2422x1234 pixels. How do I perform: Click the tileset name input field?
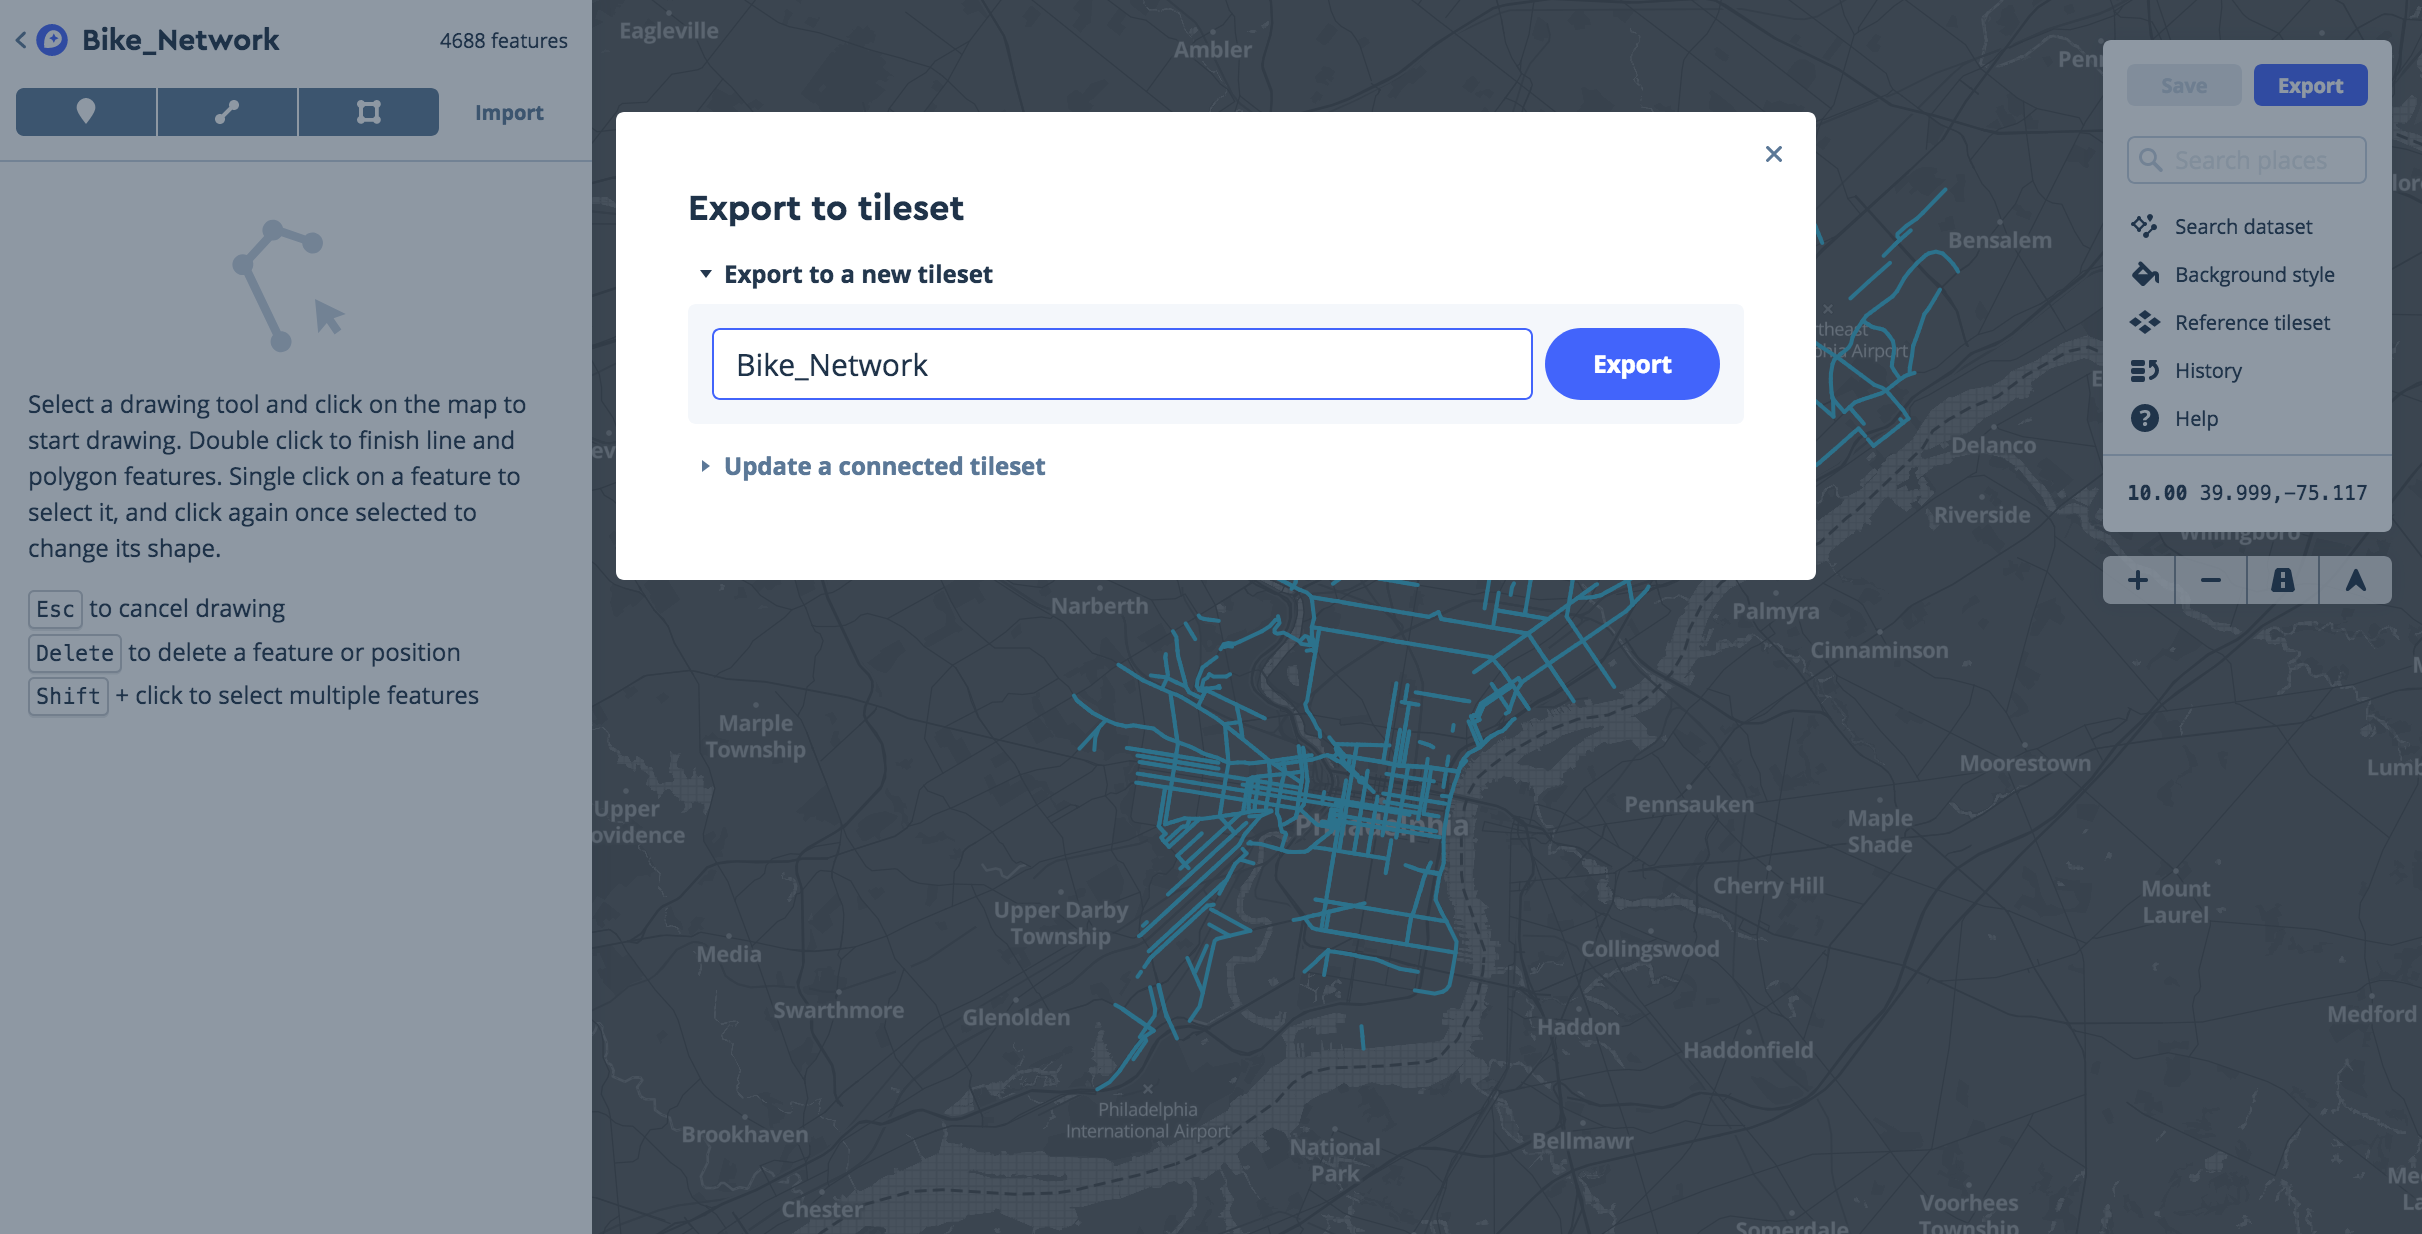pyautogui.click(x=1121, y=364)
